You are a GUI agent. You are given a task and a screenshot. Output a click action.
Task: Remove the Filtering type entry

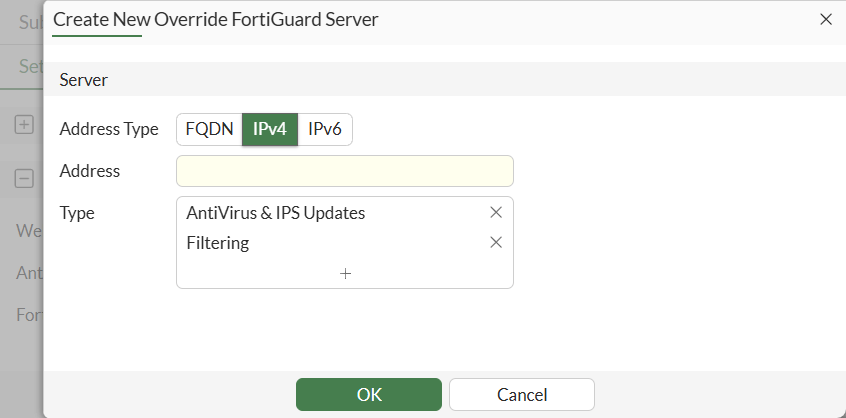[x=495, y=243]
